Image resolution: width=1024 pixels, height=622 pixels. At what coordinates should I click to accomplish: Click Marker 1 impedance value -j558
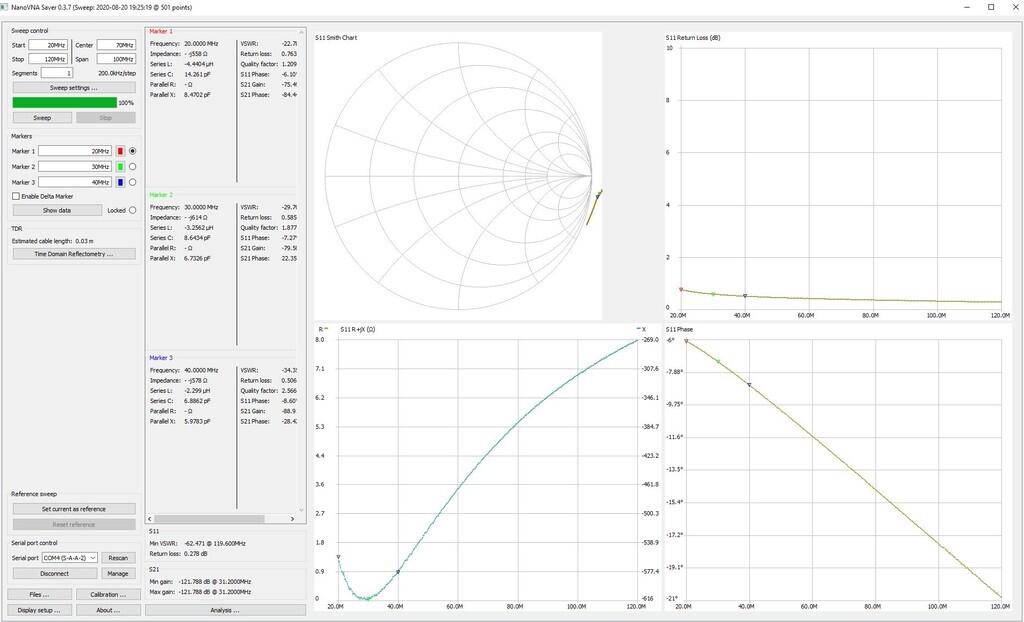(197, 54)
